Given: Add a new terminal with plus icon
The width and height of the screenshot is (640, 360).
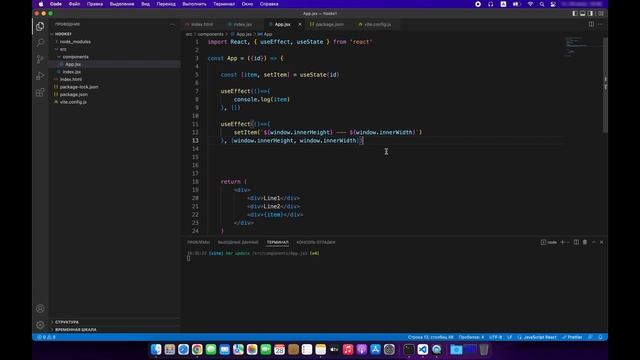Looking at the screenshot, I should pyautogui.click(x=562, y=242).
